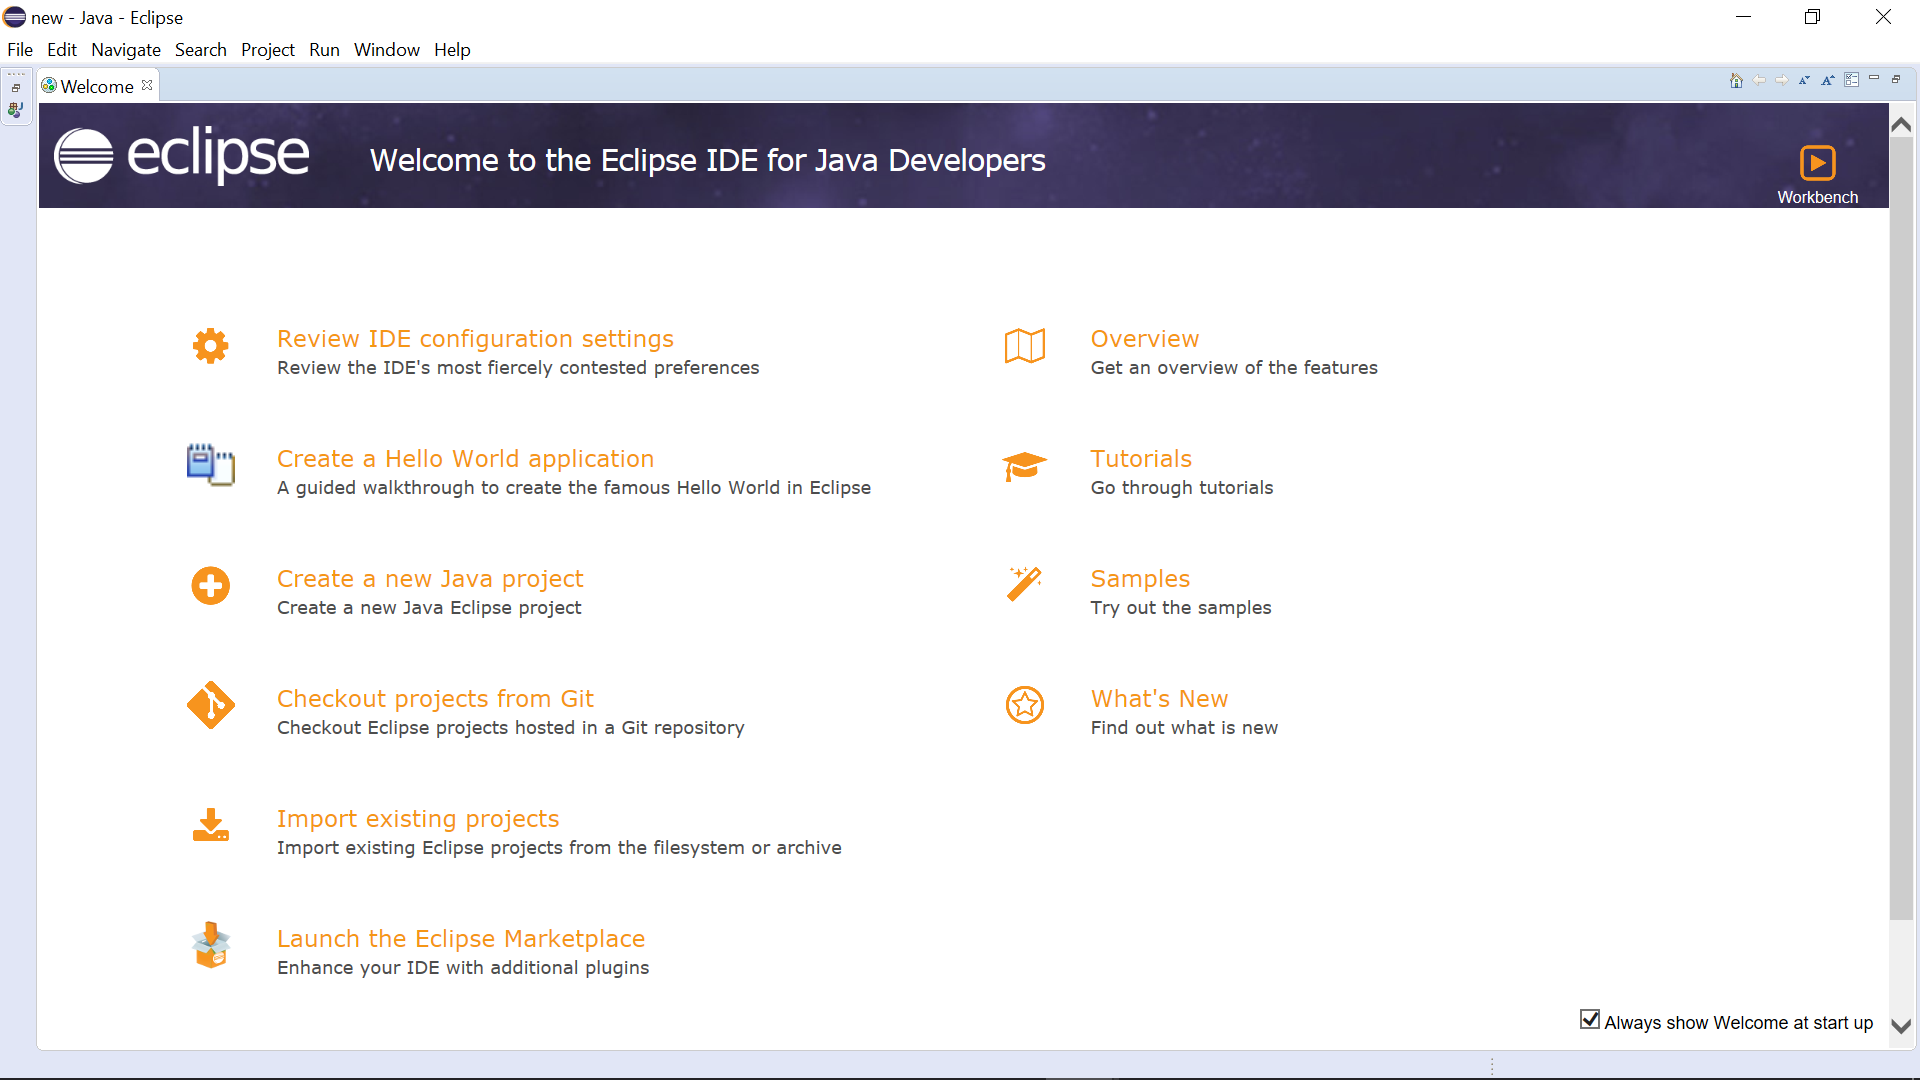The image size is (1920, 1080).
Task: Click the Git diamond icon for checkout projects
Action: coord(210,706)
